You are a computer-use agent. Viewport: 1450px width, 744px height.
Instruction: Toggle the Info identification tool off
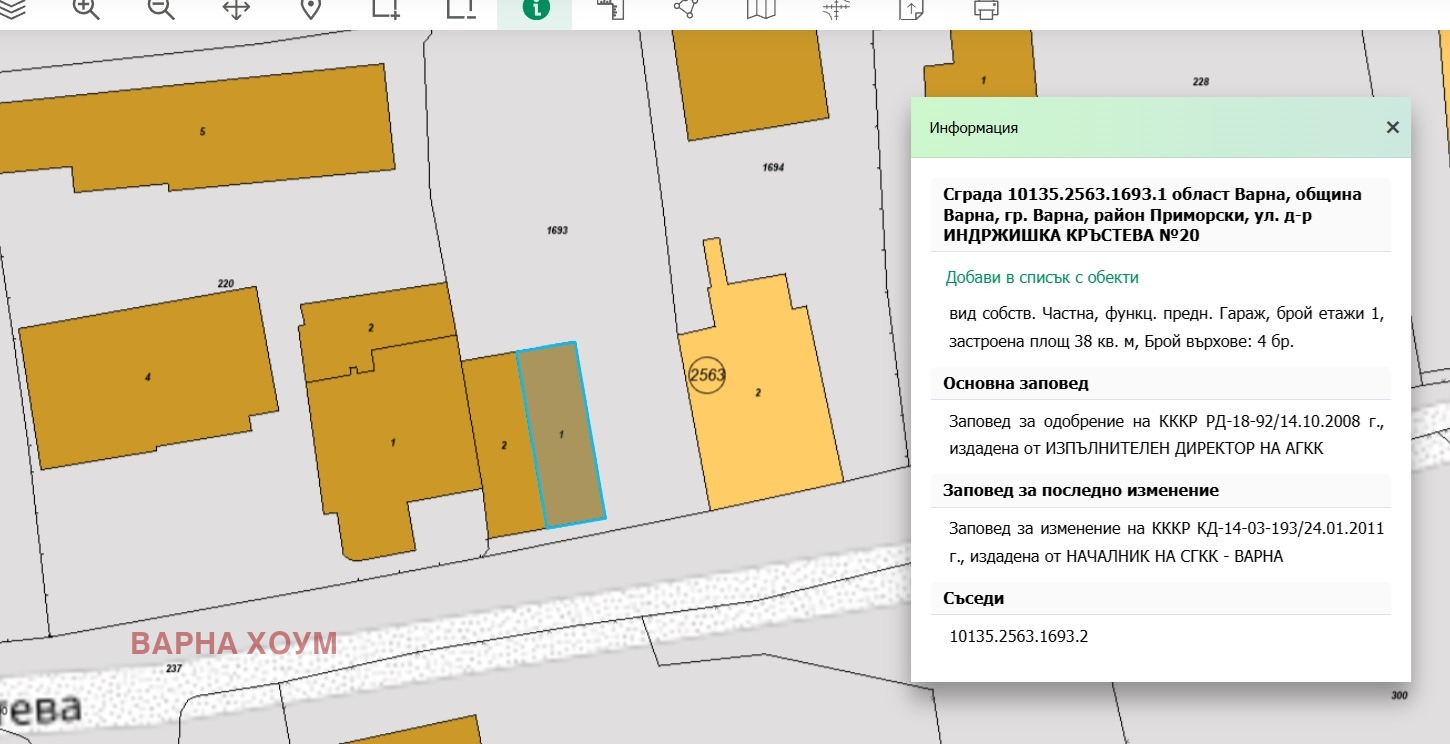(x=534, y=11)
